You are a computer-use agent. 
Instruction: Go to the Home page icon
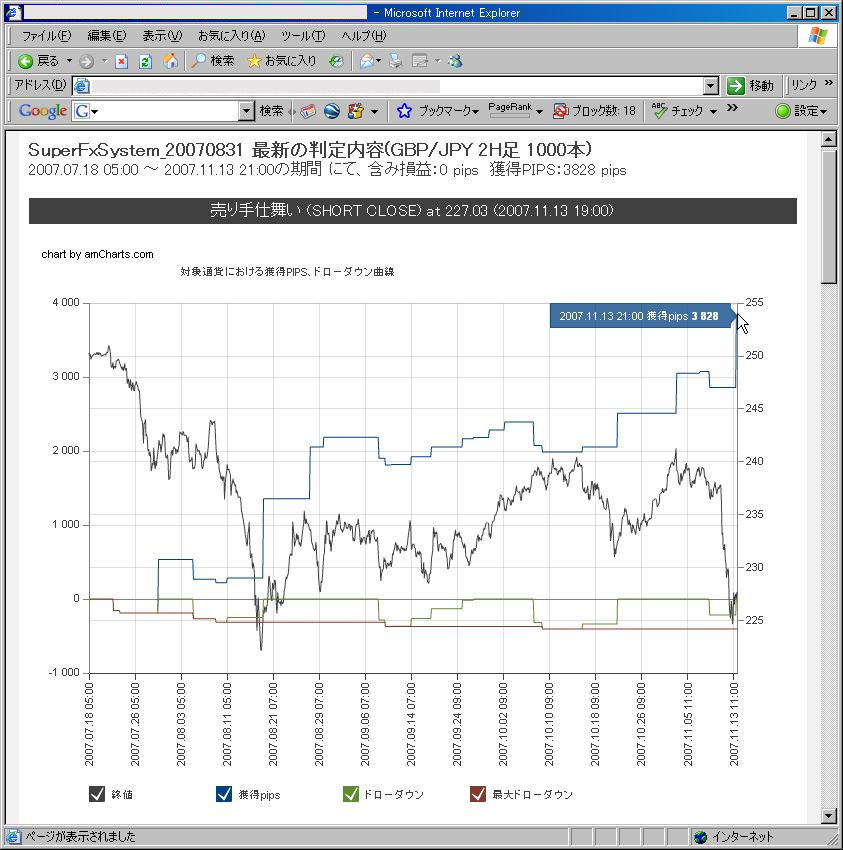click(170, 61)
